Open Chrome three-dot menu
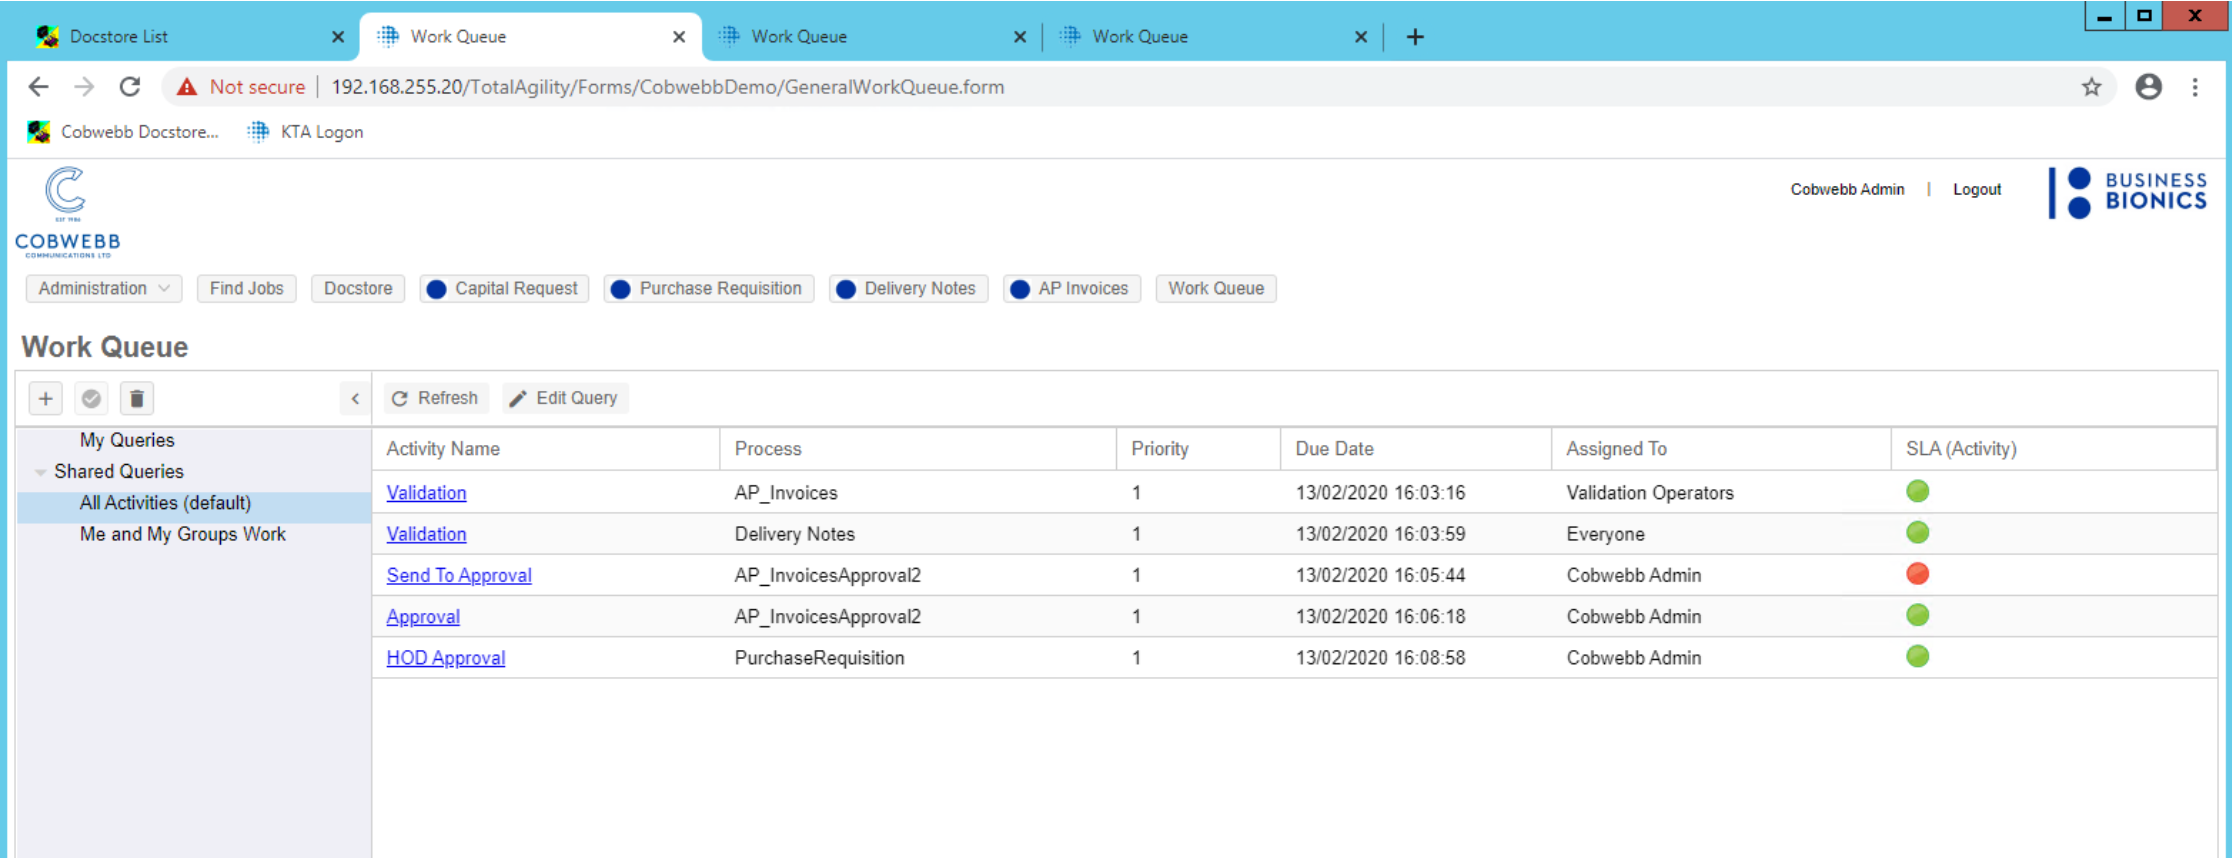The width and height of the screenshot is (2236, 863). [2195, 87]
